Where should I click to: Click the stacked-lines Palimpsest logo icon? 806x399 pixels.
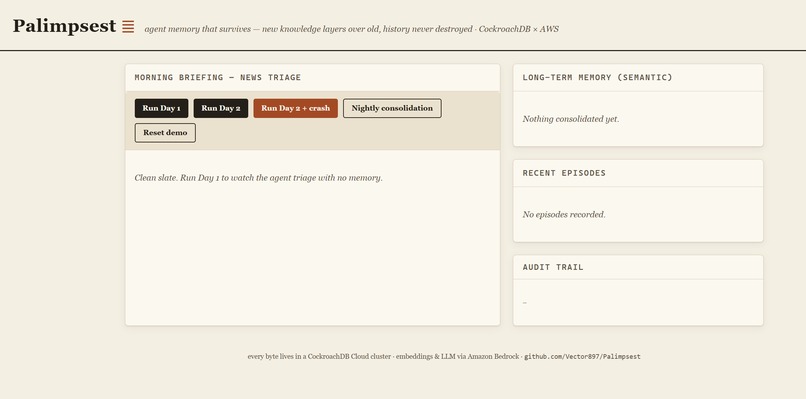click(x=128, y=27)
